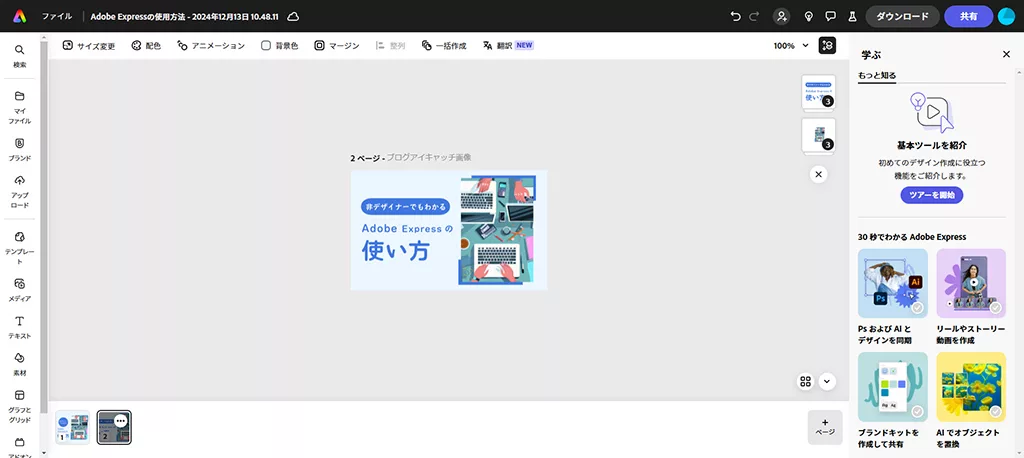
Task: Select the Adobe Express の text on canvas
Action: pos(407,228)
